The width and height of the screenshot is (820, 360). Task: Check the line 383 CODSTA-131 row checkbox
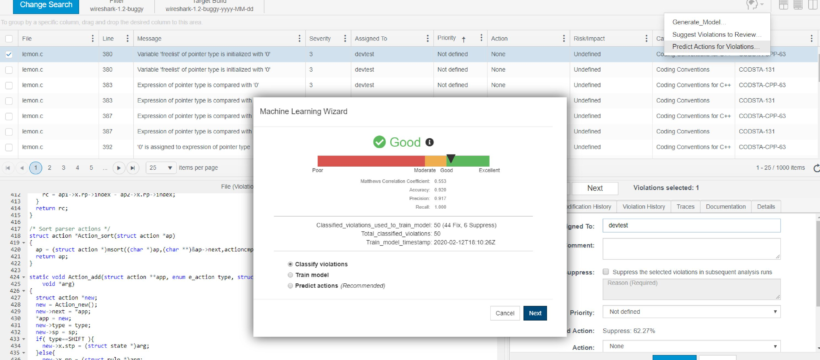[x=9, y=100]
